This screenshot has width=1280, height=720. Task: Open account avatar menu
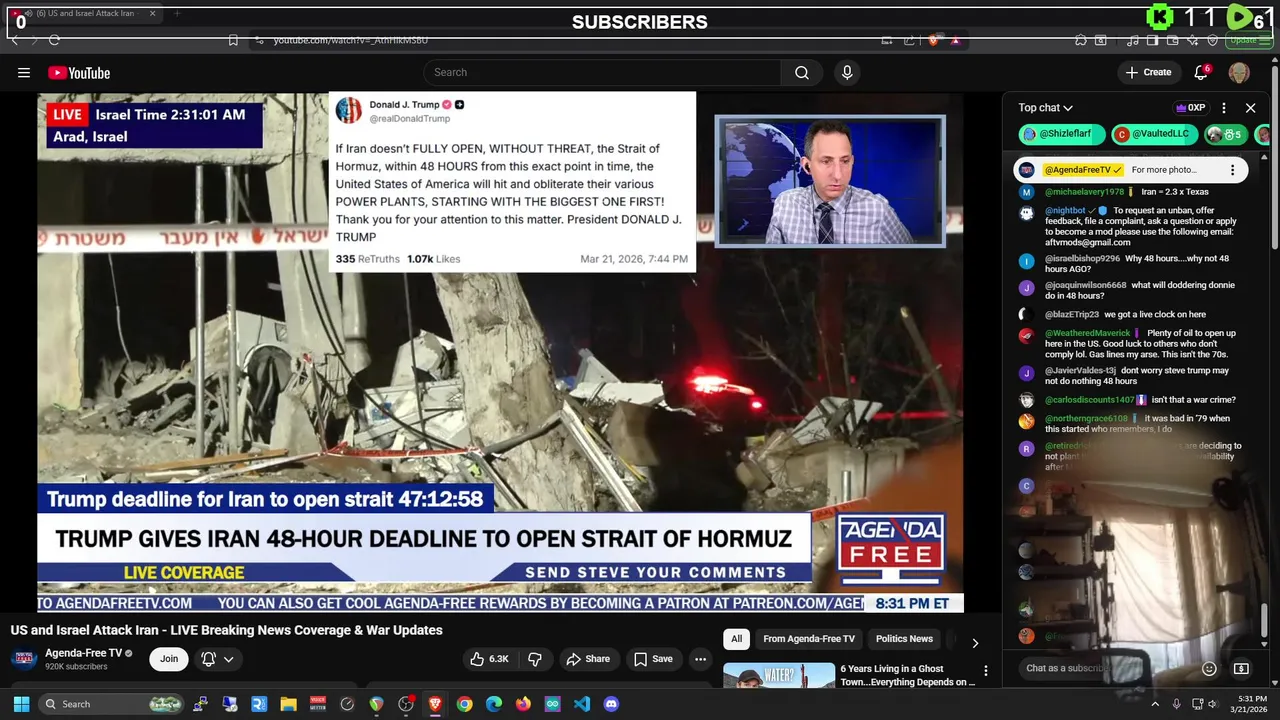(1239, 72)
